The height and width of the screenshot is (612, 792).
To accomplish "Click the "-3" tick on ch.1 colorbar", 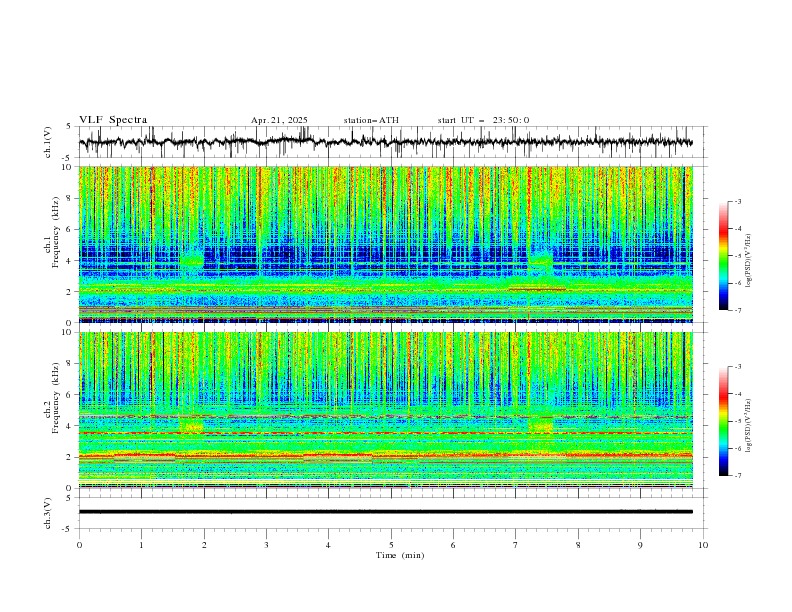I will click(x=737, y=201).
